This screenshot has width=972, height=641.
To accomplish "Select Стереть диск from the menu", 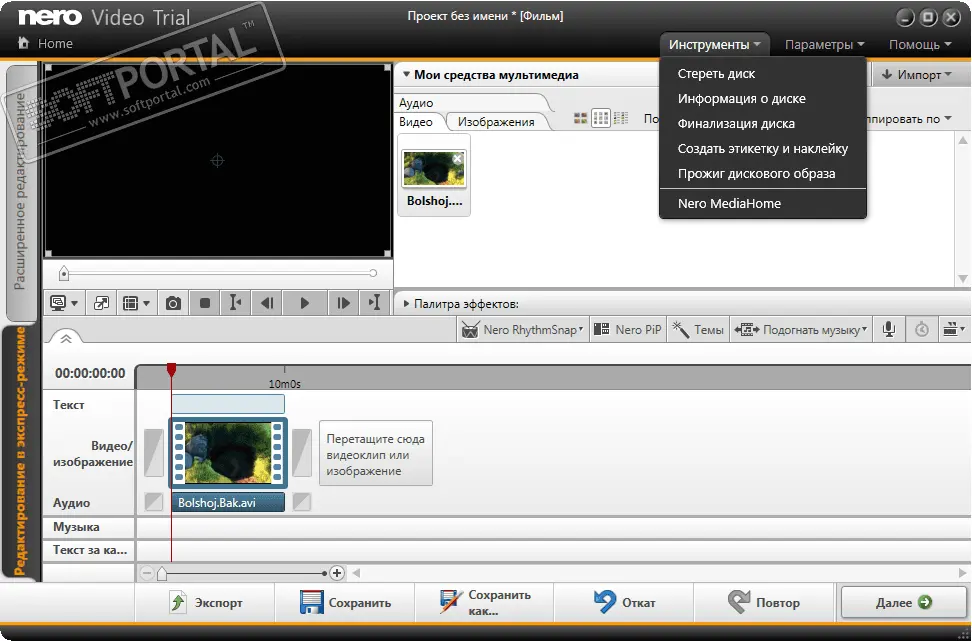I will click(716, 74).
